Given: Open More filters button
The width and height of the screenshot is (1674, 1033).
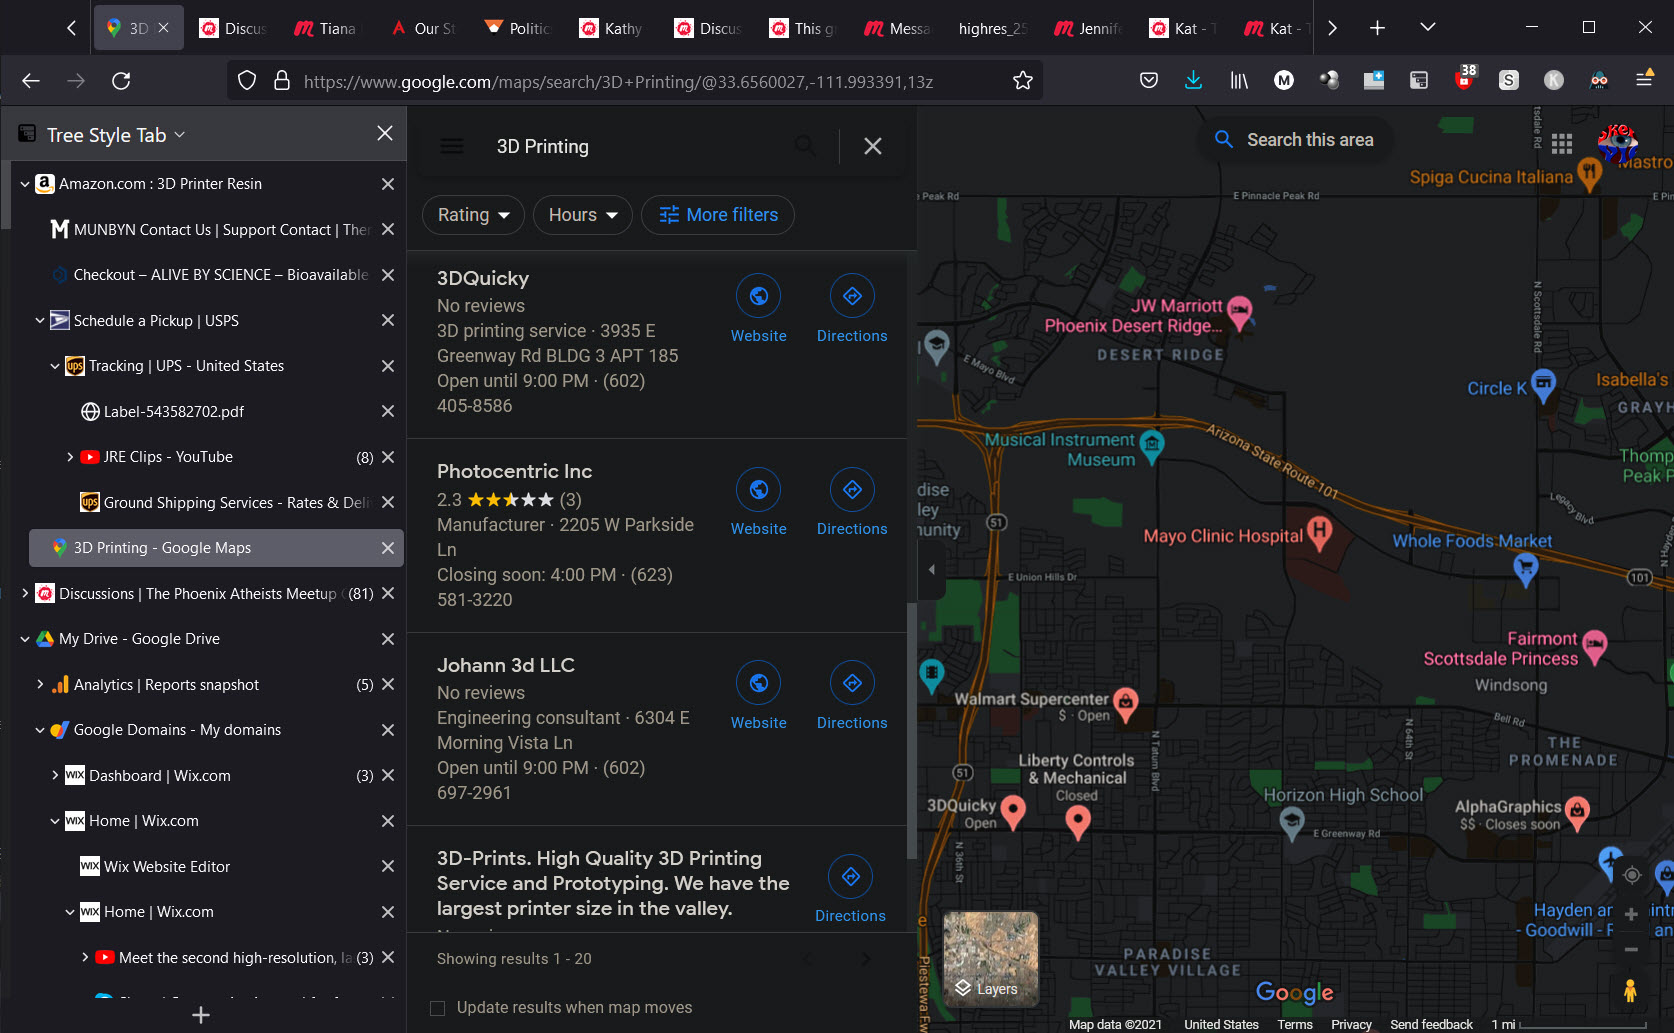Looking at the screenshot, I should tap(718, 215).
